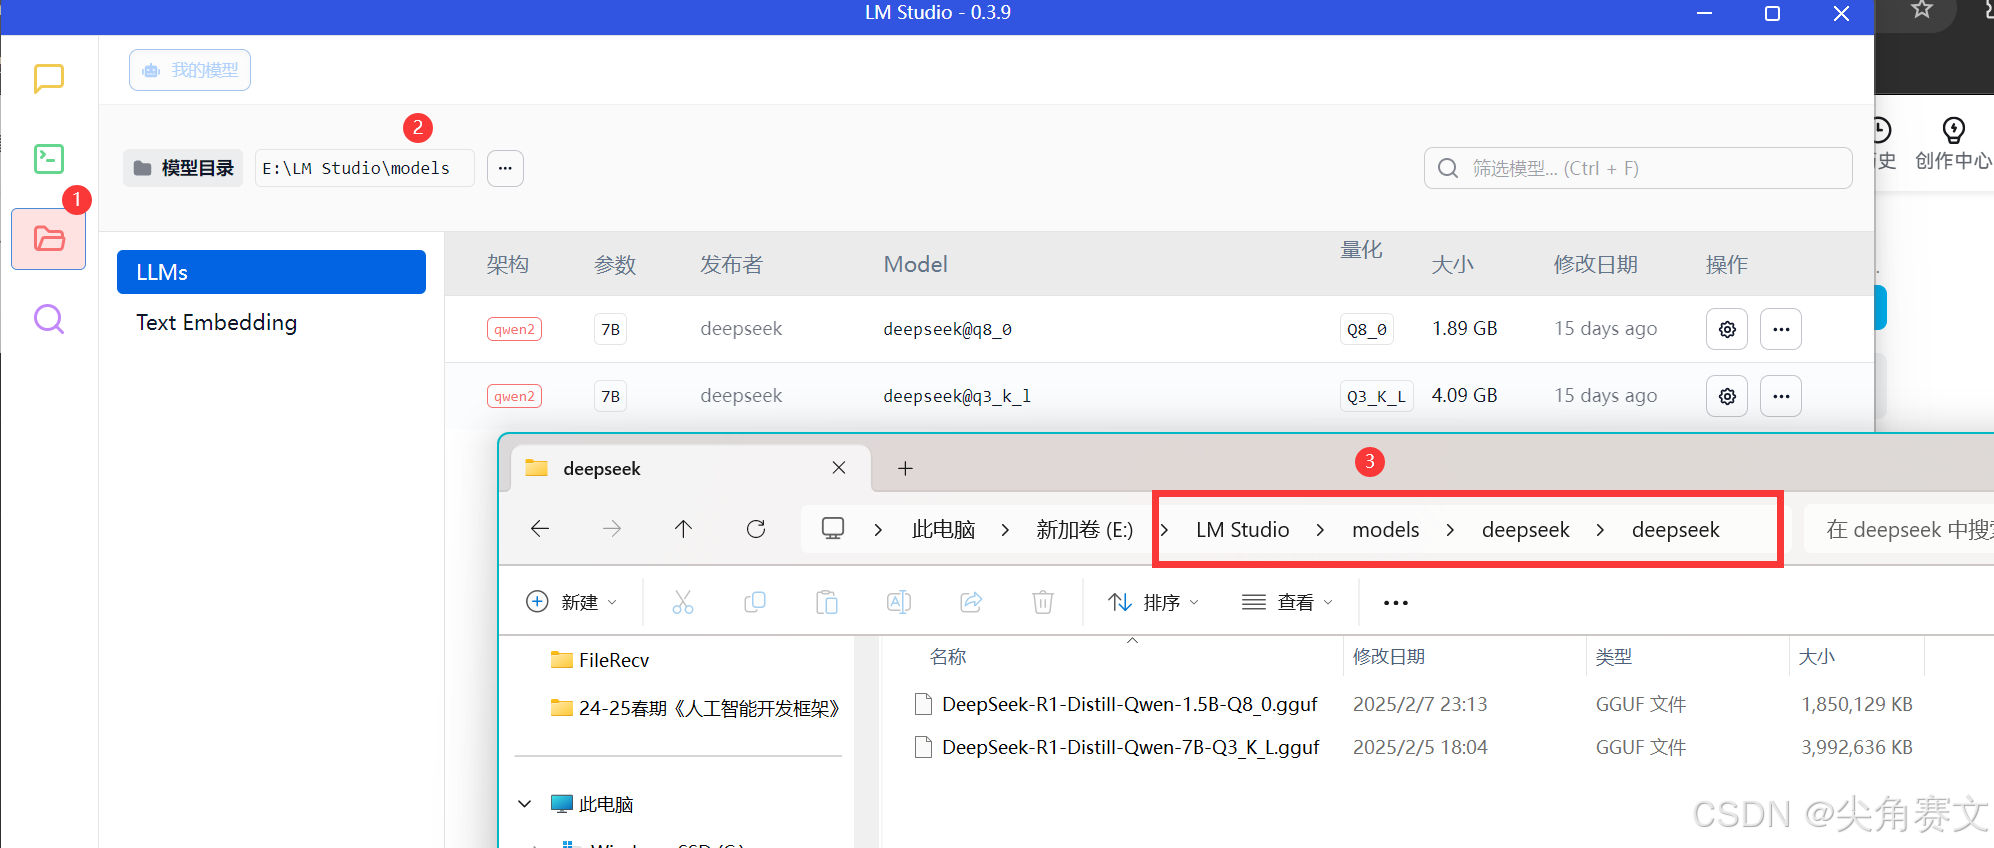
Task: Select the 24-25春期 folder in navigation pane
Action: pos(696,708)
